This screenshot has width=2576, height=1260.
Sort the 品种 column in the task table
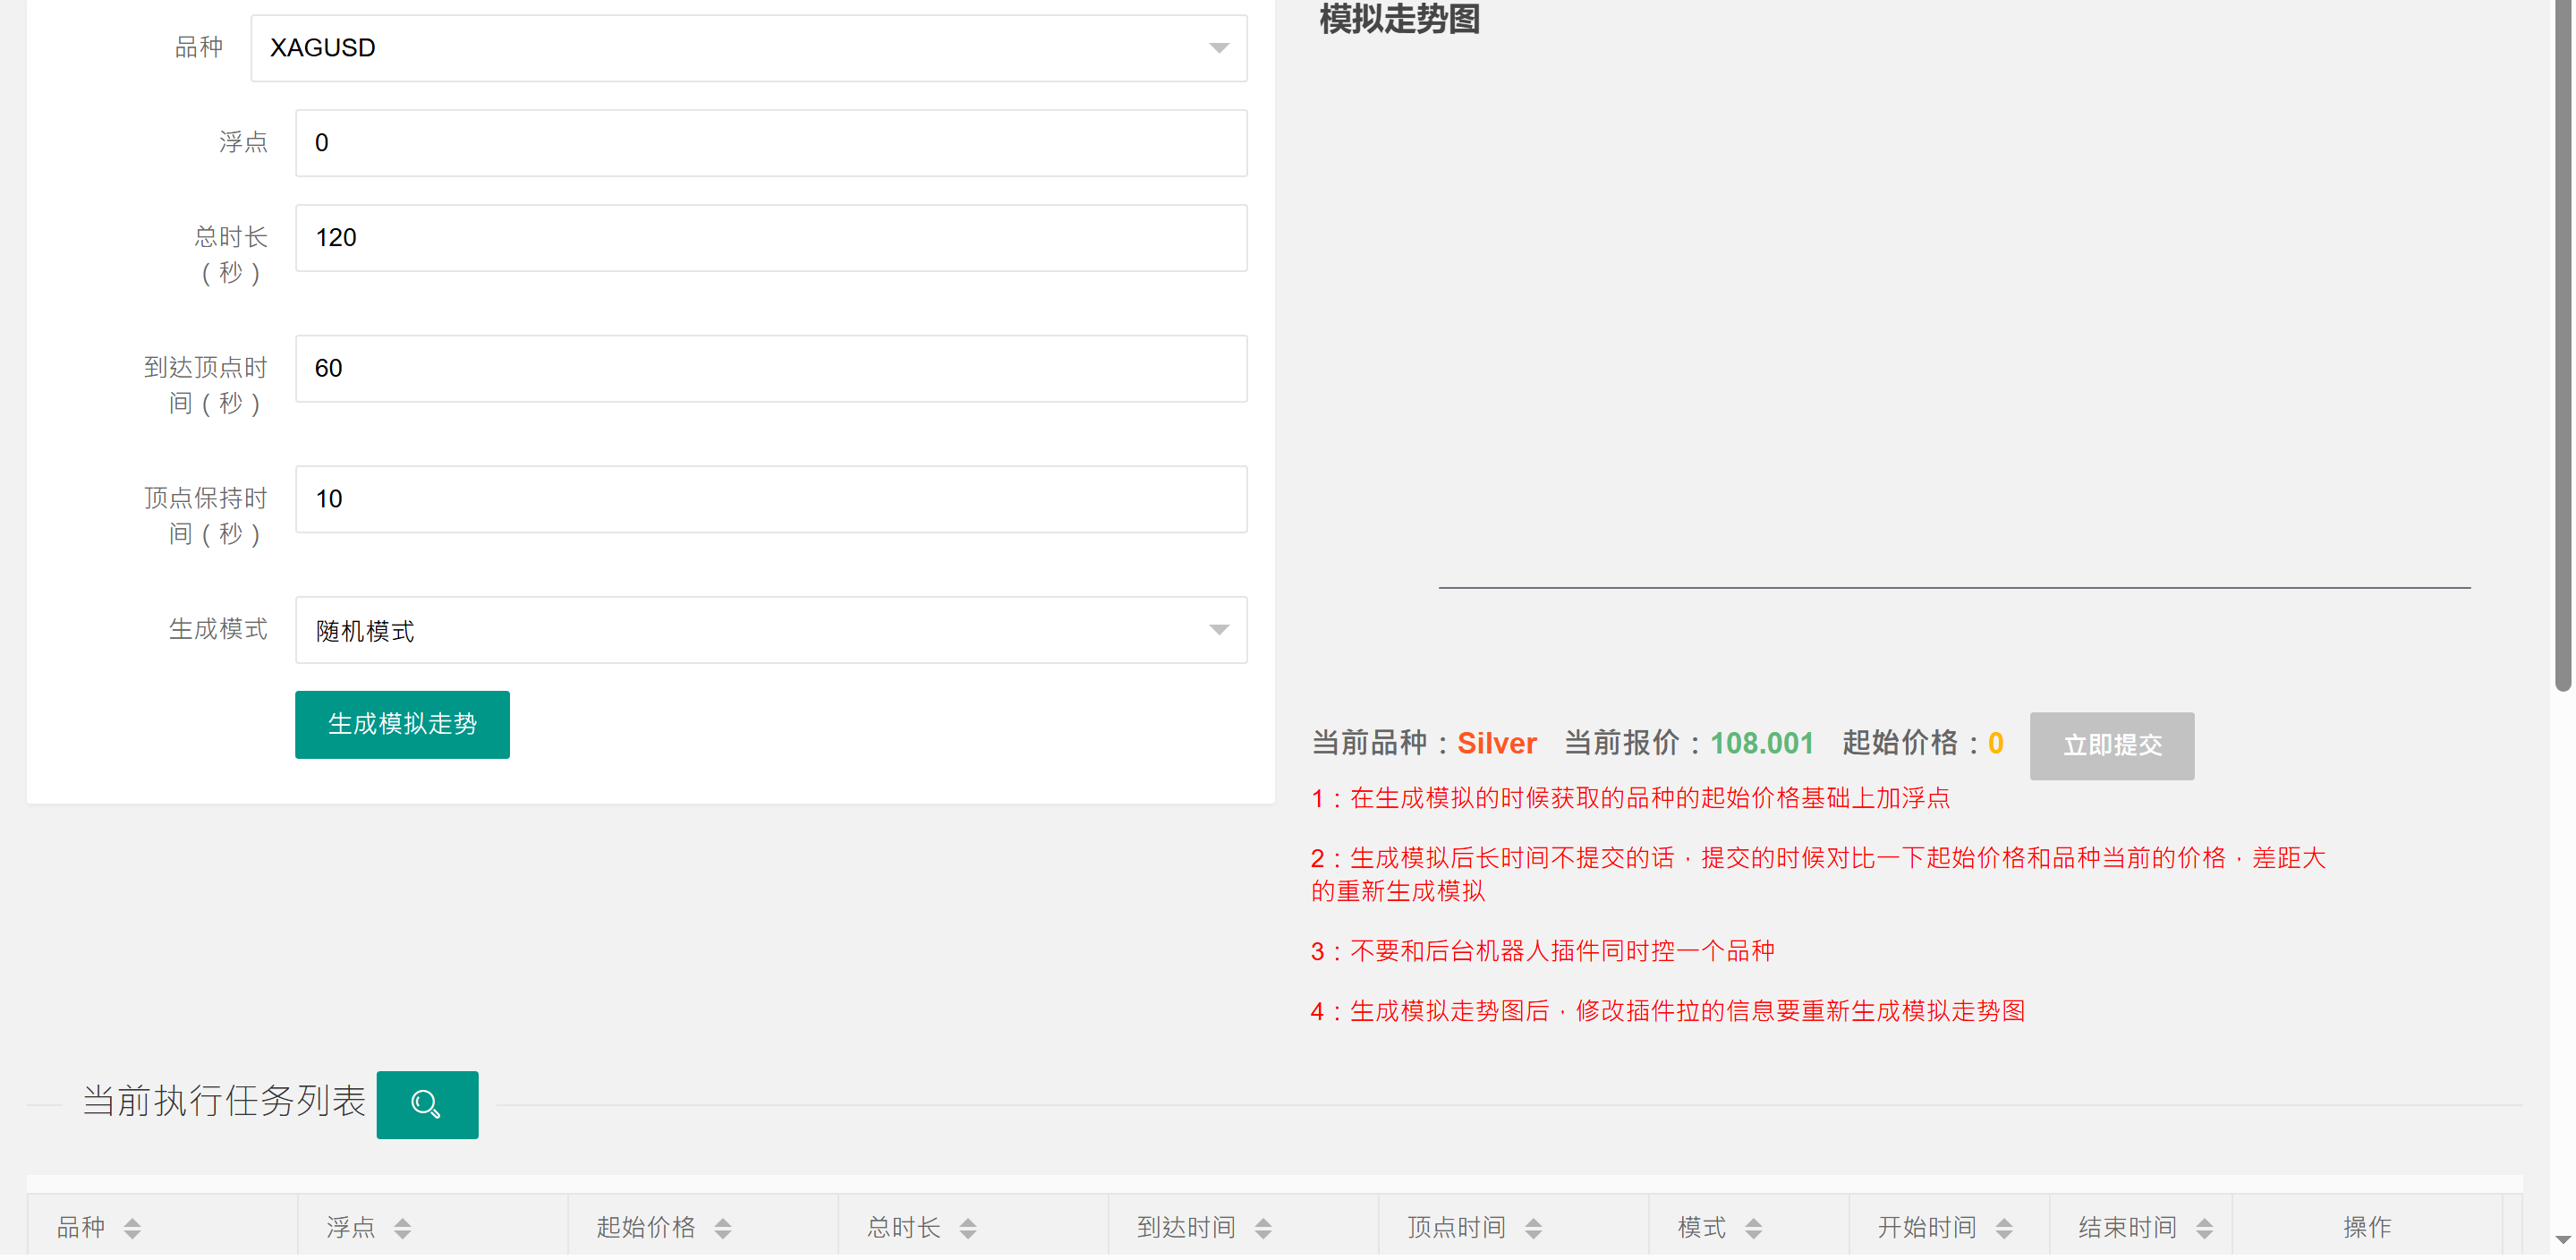coord(132,1228)
